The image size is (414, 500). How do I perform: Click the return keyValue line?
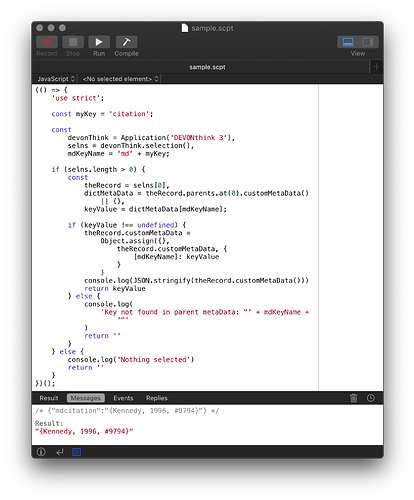115,289
